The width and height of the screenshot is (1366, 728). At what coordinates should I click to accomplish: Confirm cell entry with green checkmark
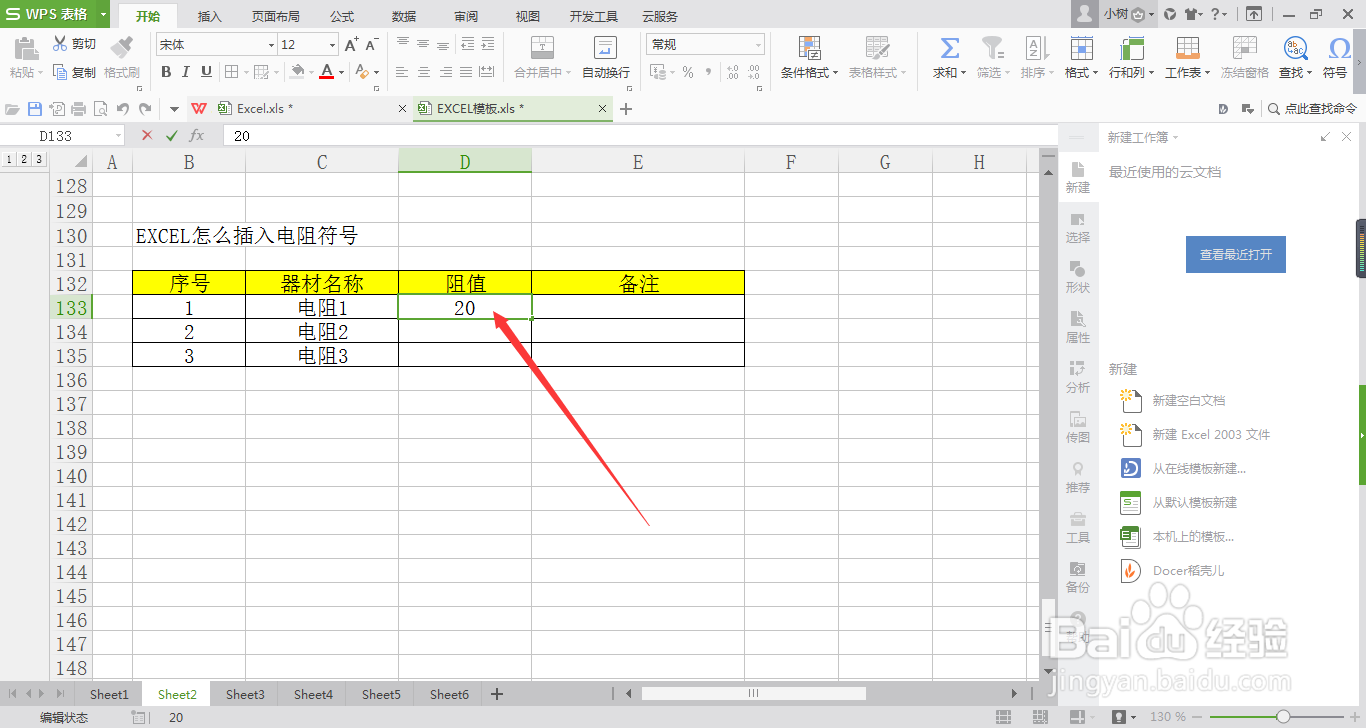[x=172, y=136]
